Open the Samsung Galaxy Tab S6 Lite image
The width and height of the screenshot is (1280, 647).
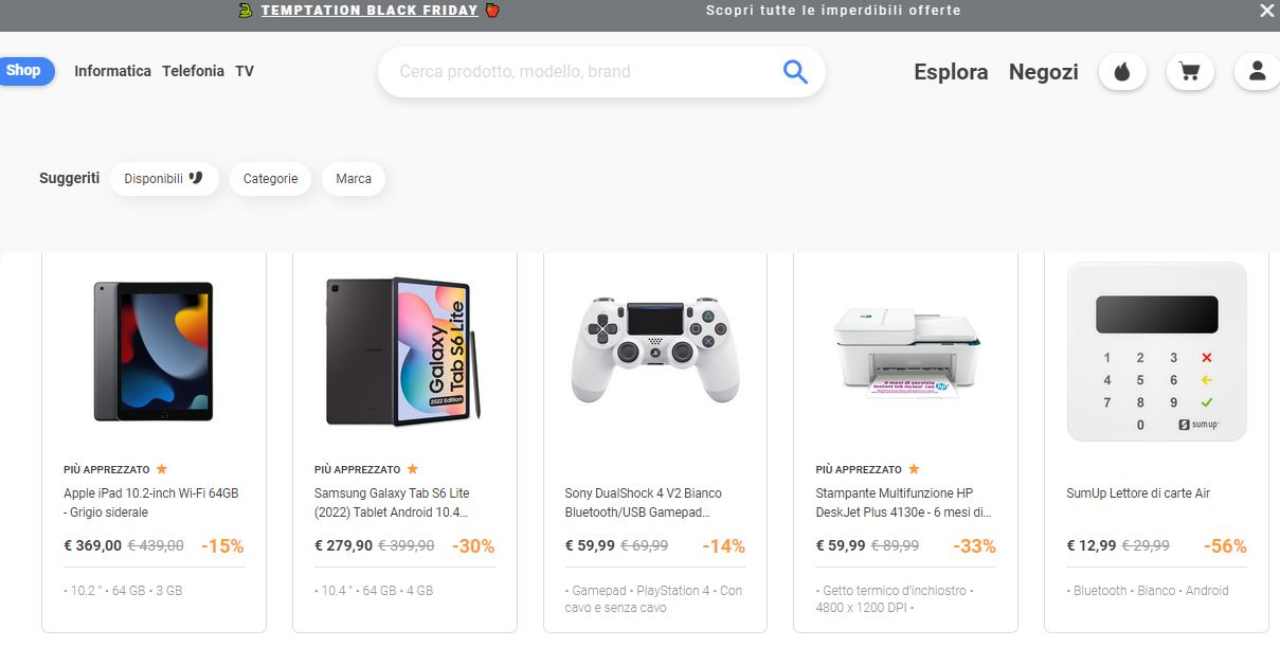(x=404, y=351)
